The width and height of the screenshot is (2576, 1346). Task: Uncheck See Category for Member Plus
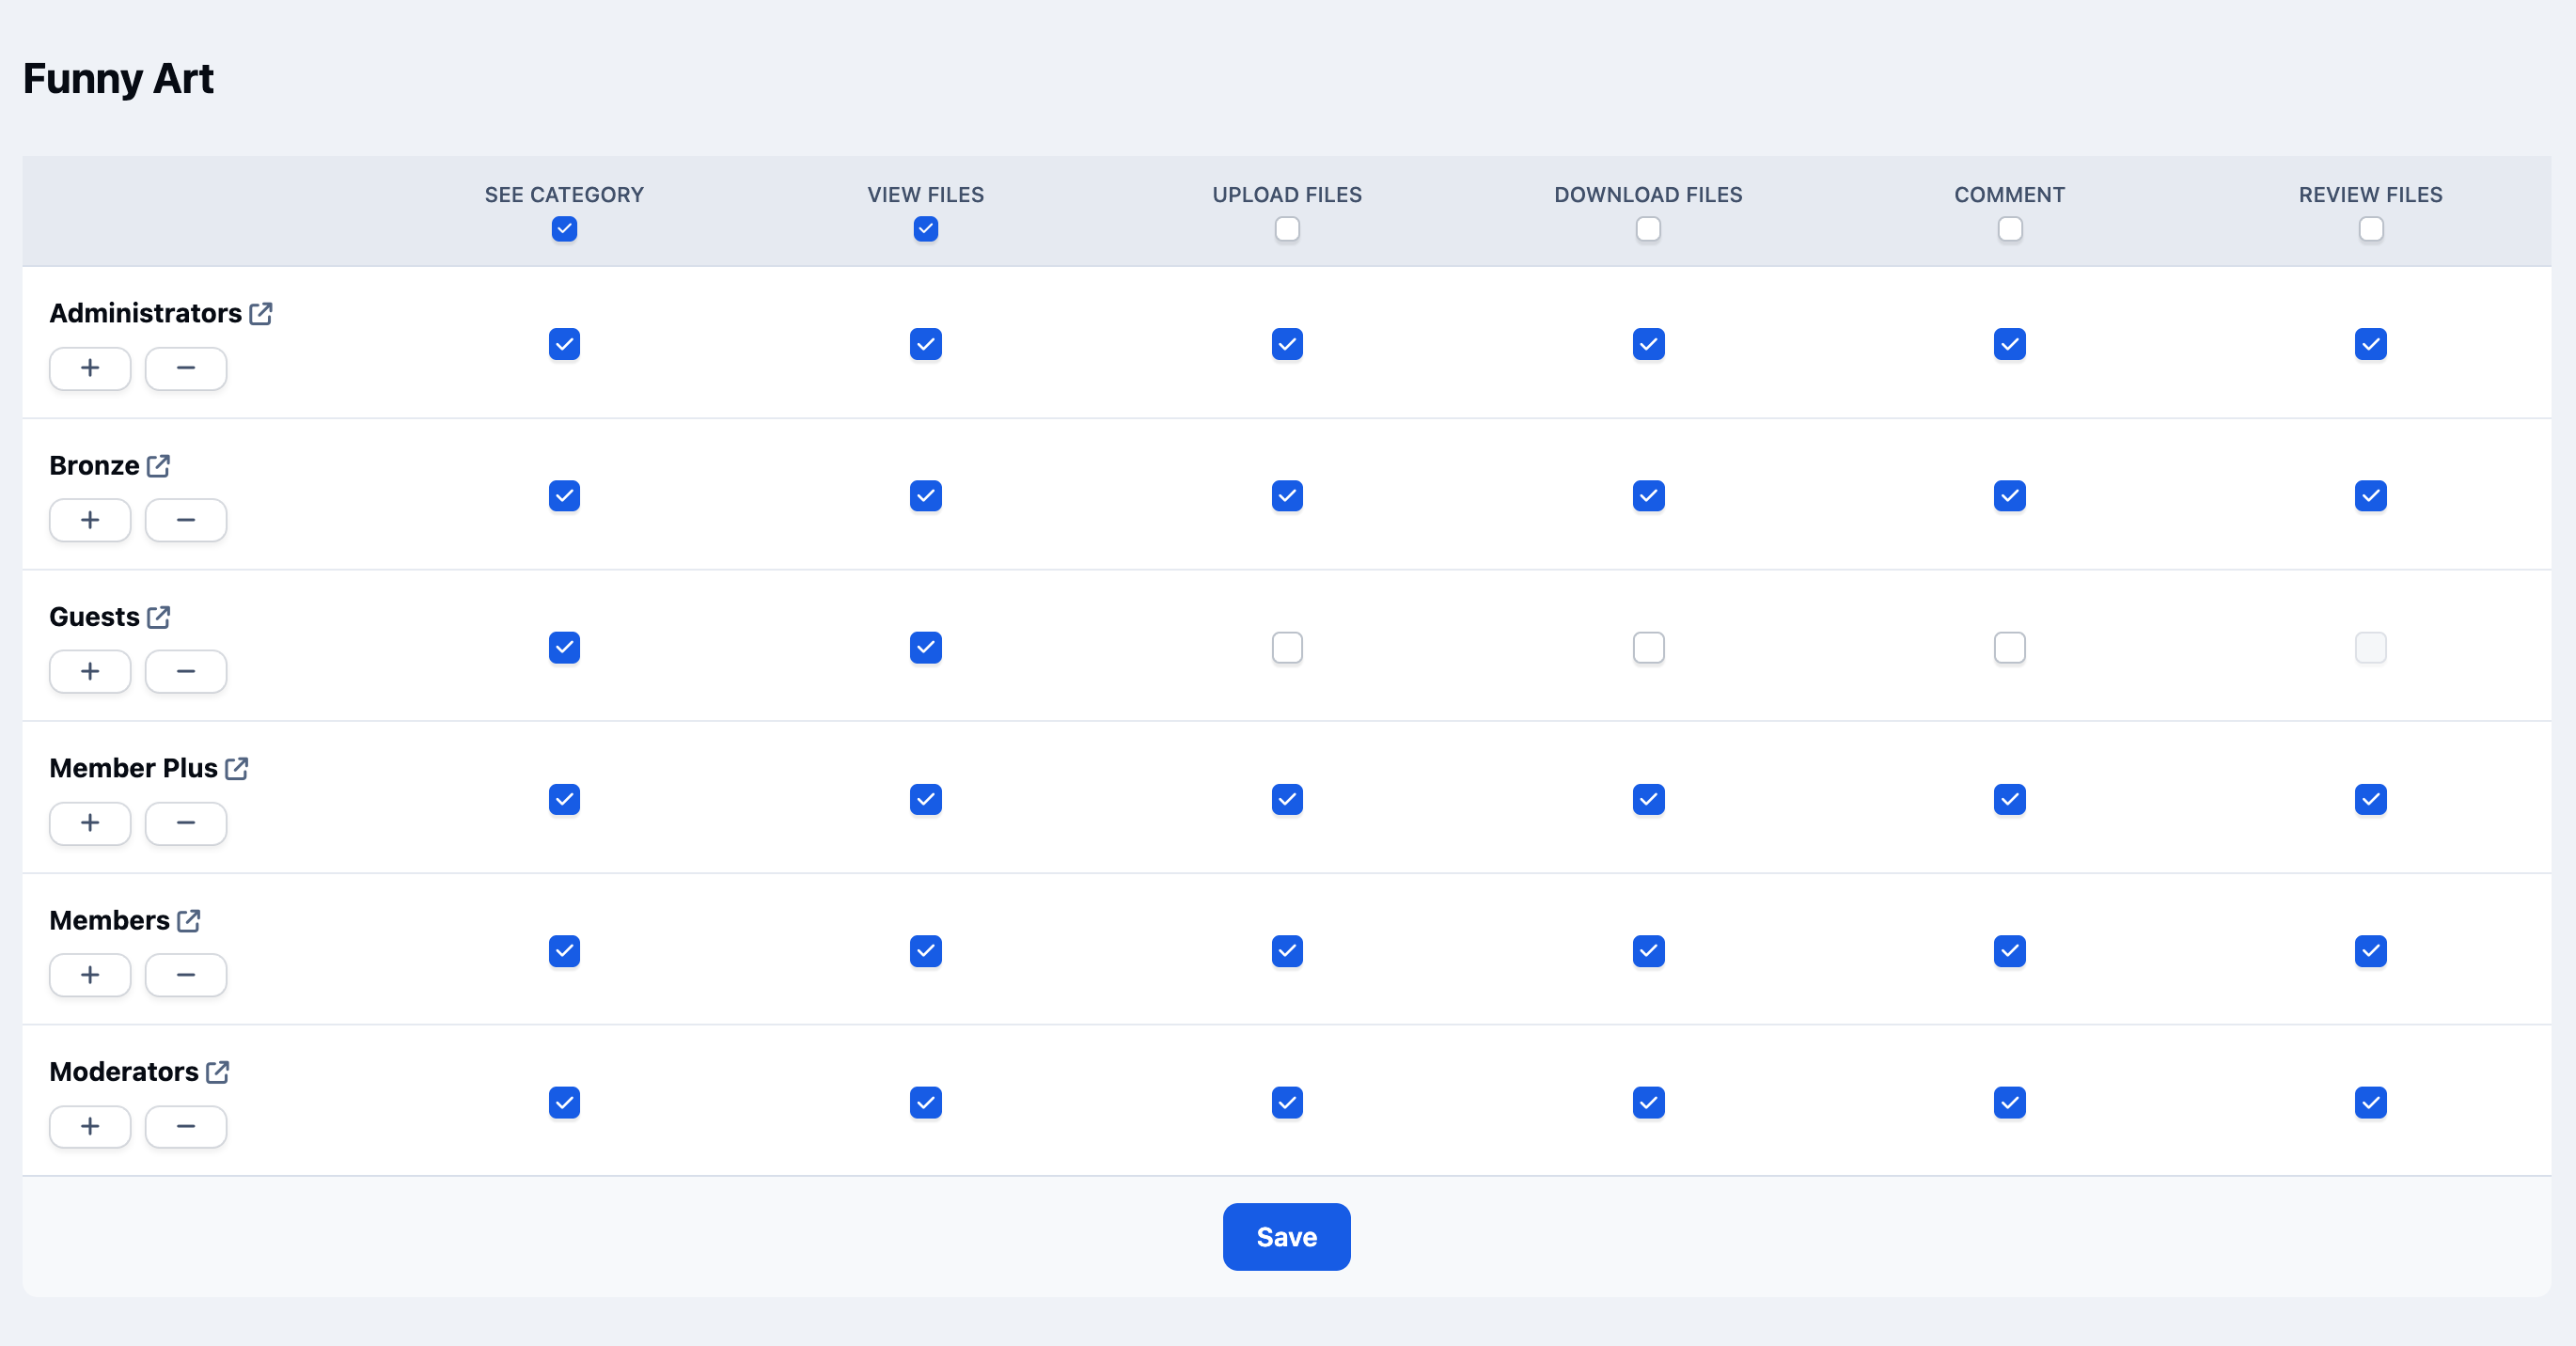click(x=564, y=799)
